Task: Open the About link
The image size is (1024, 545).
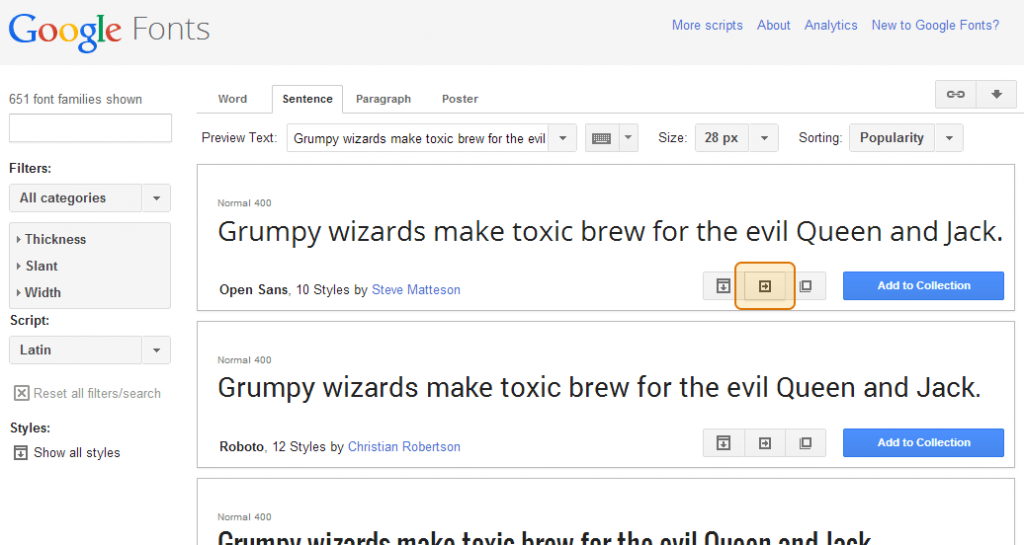Action: click(773, 25)
